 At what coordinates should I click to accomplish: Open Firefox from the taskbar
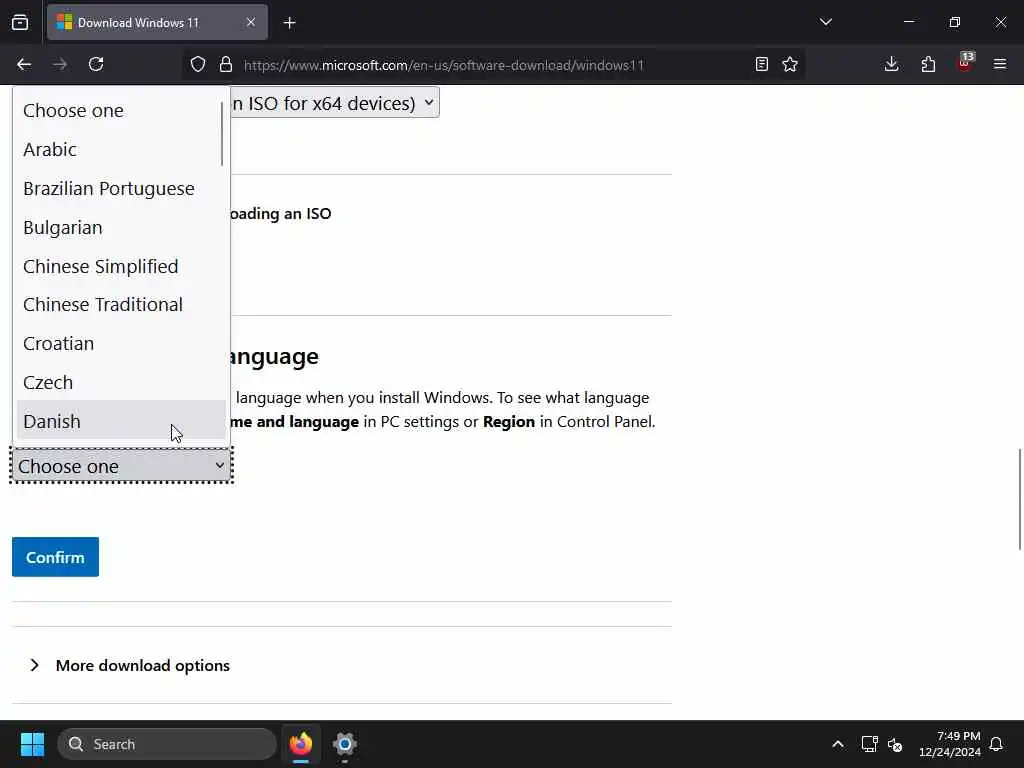pyautogui.click(x=301, y=744)
